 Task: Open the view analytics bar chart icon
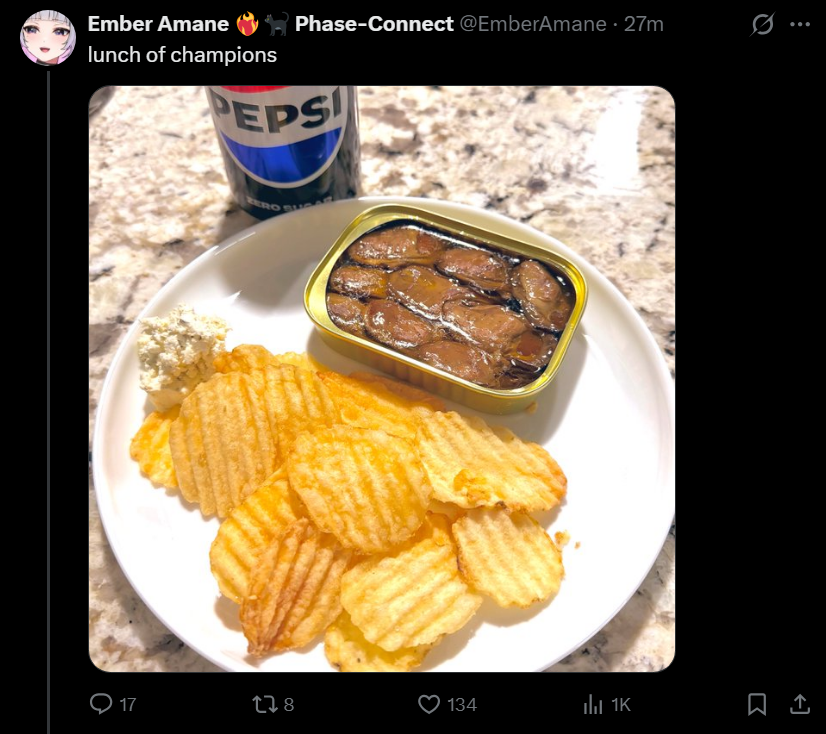pyautogui.click(x=593, y=704)
